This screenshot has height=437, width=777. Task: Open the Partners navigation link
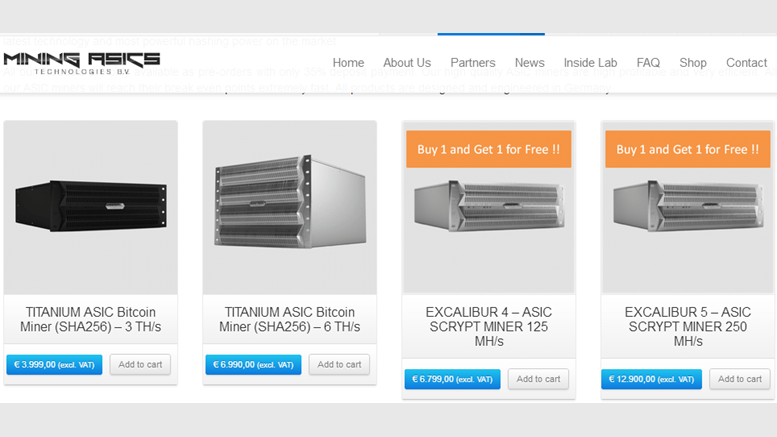coord(473,63)
